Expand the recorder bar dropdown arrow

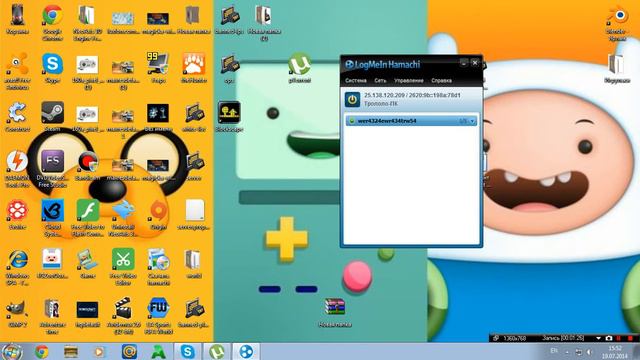[598, 338]
